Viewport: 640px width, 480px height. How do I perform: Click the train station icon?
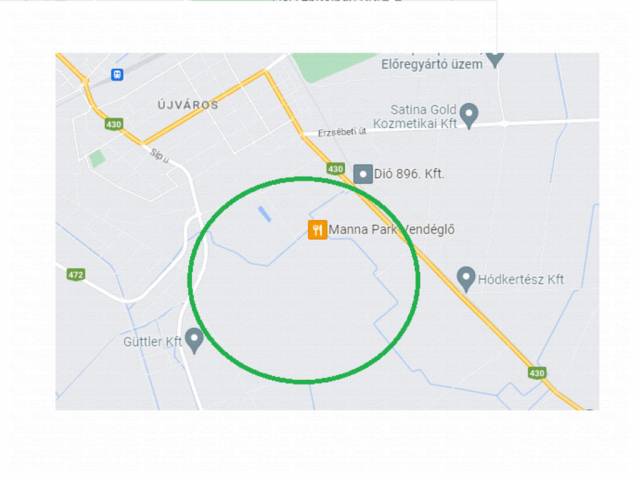tap(117, 75)
